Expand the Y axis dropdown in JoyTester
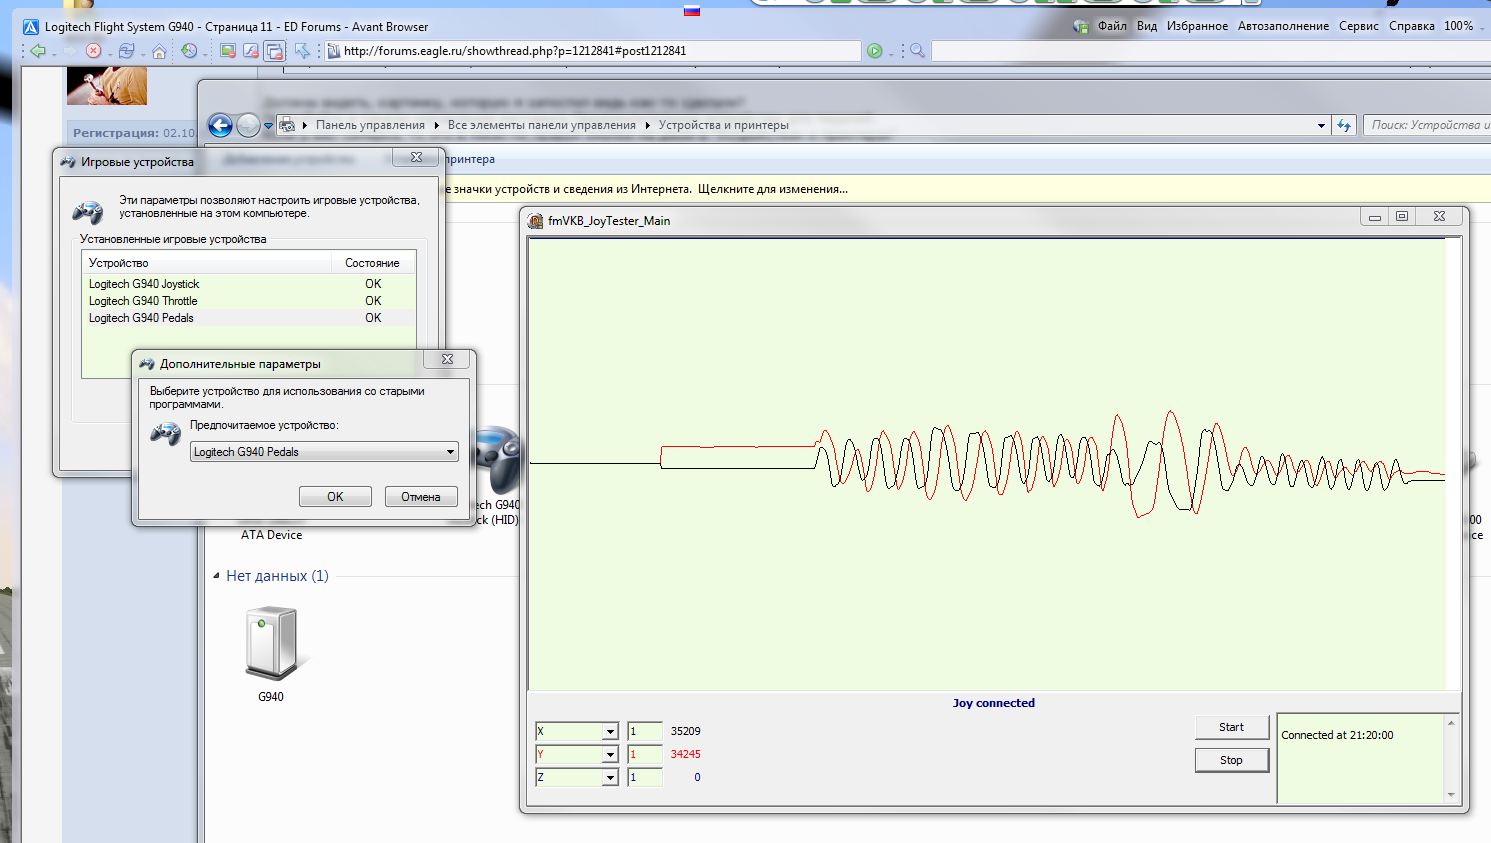 [x=610, y=755]
